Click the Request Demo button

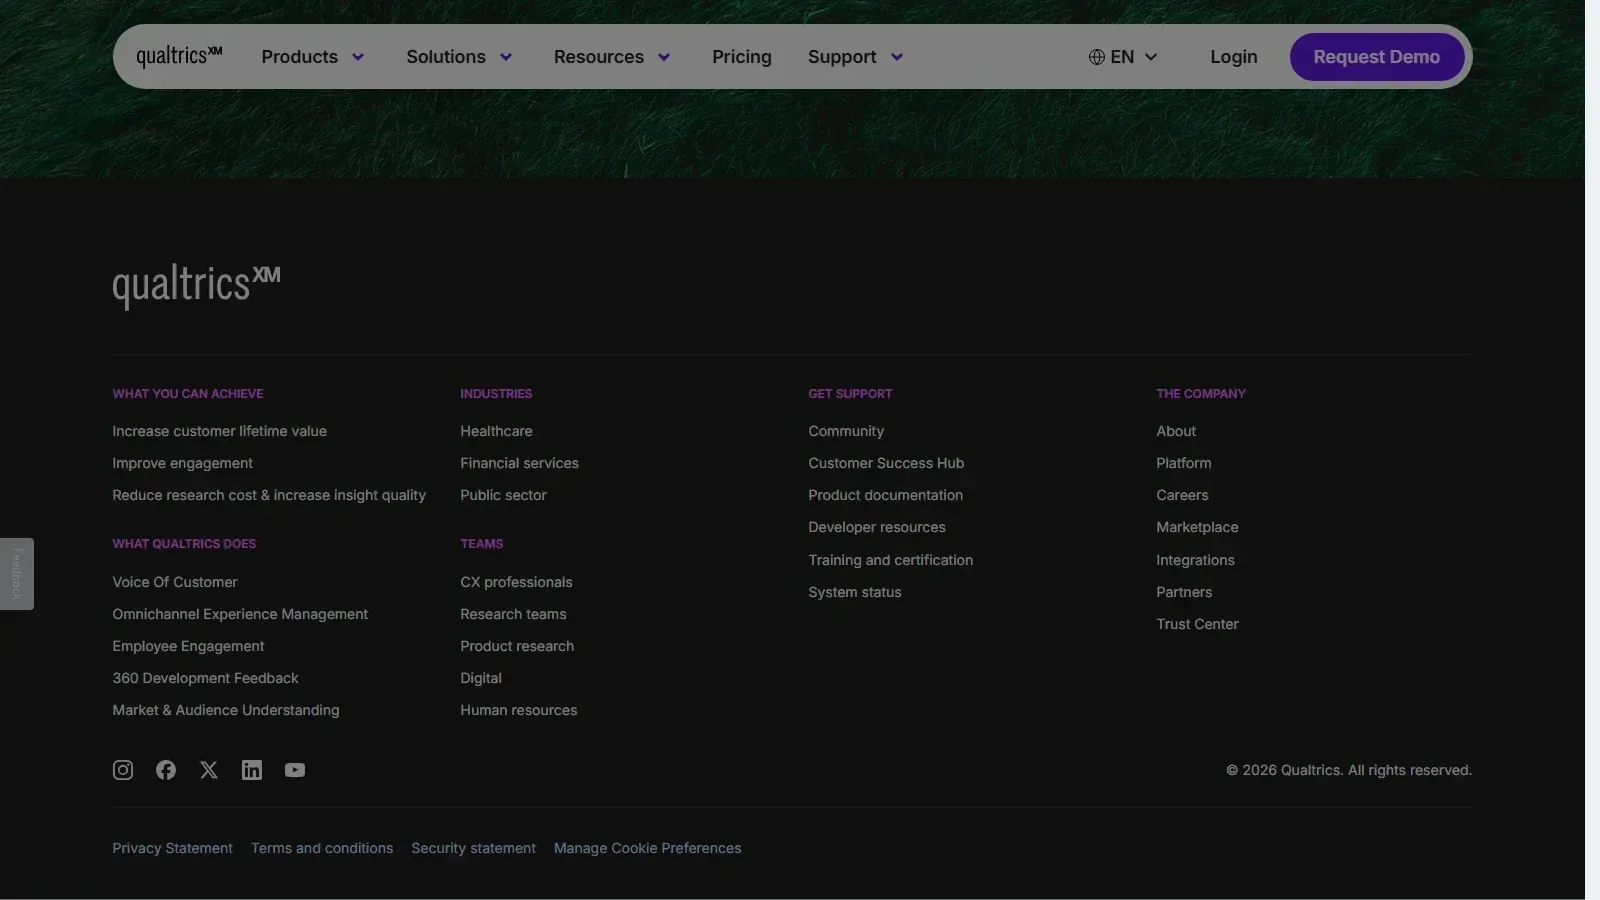pyautogui.click(x=1377, y=57)
